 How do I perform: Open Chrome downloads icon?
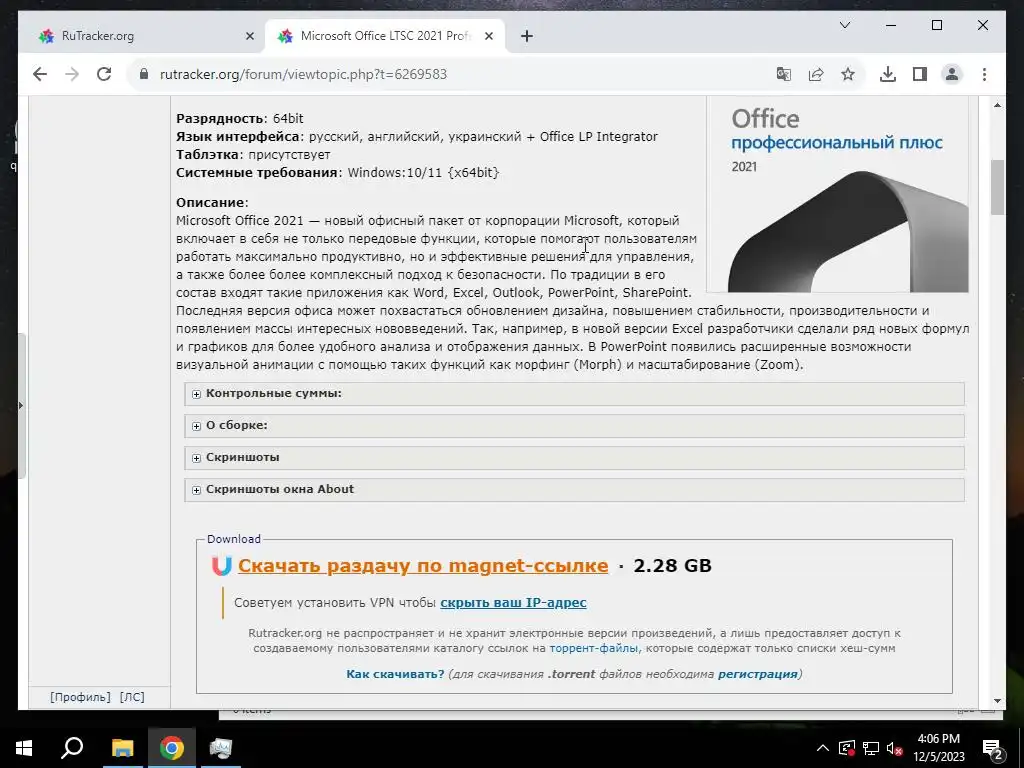click(x=888, y=74)
